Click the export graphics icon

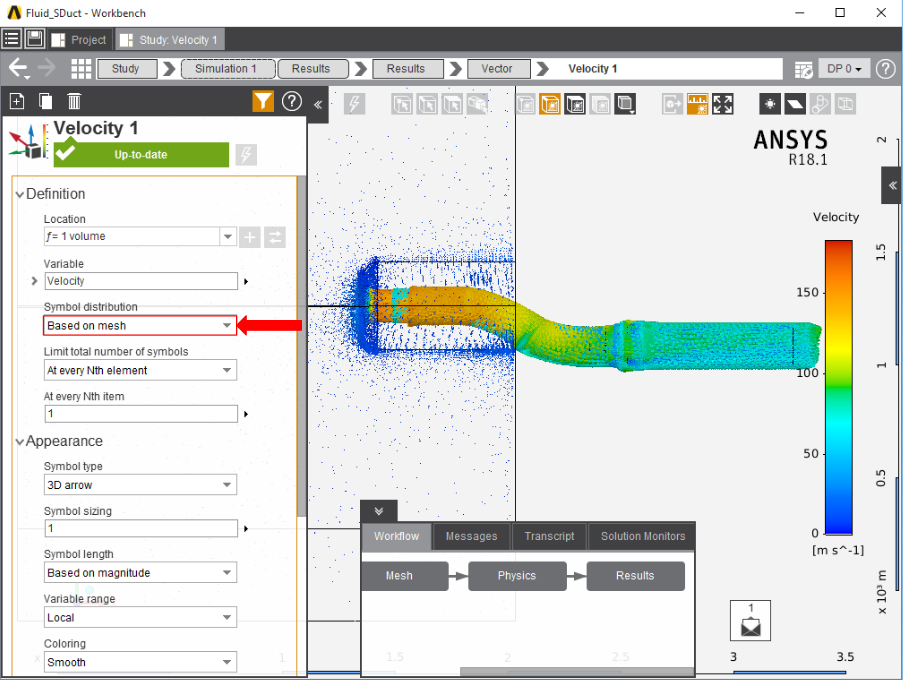click(672, 104)
